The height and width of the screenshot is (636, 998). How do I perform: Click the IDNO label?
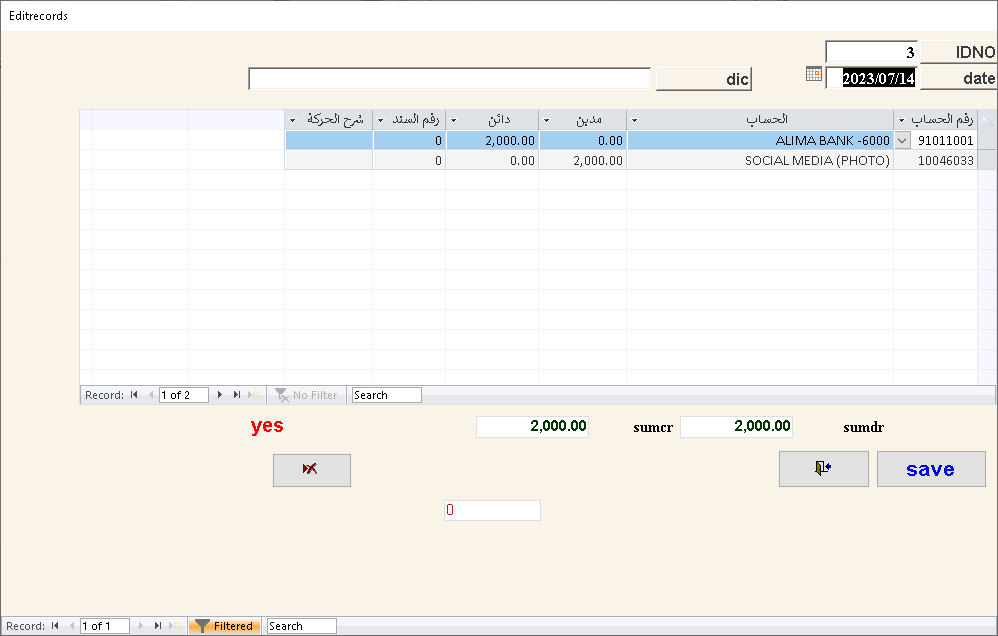pyautogui.click(x=959, y=52)
